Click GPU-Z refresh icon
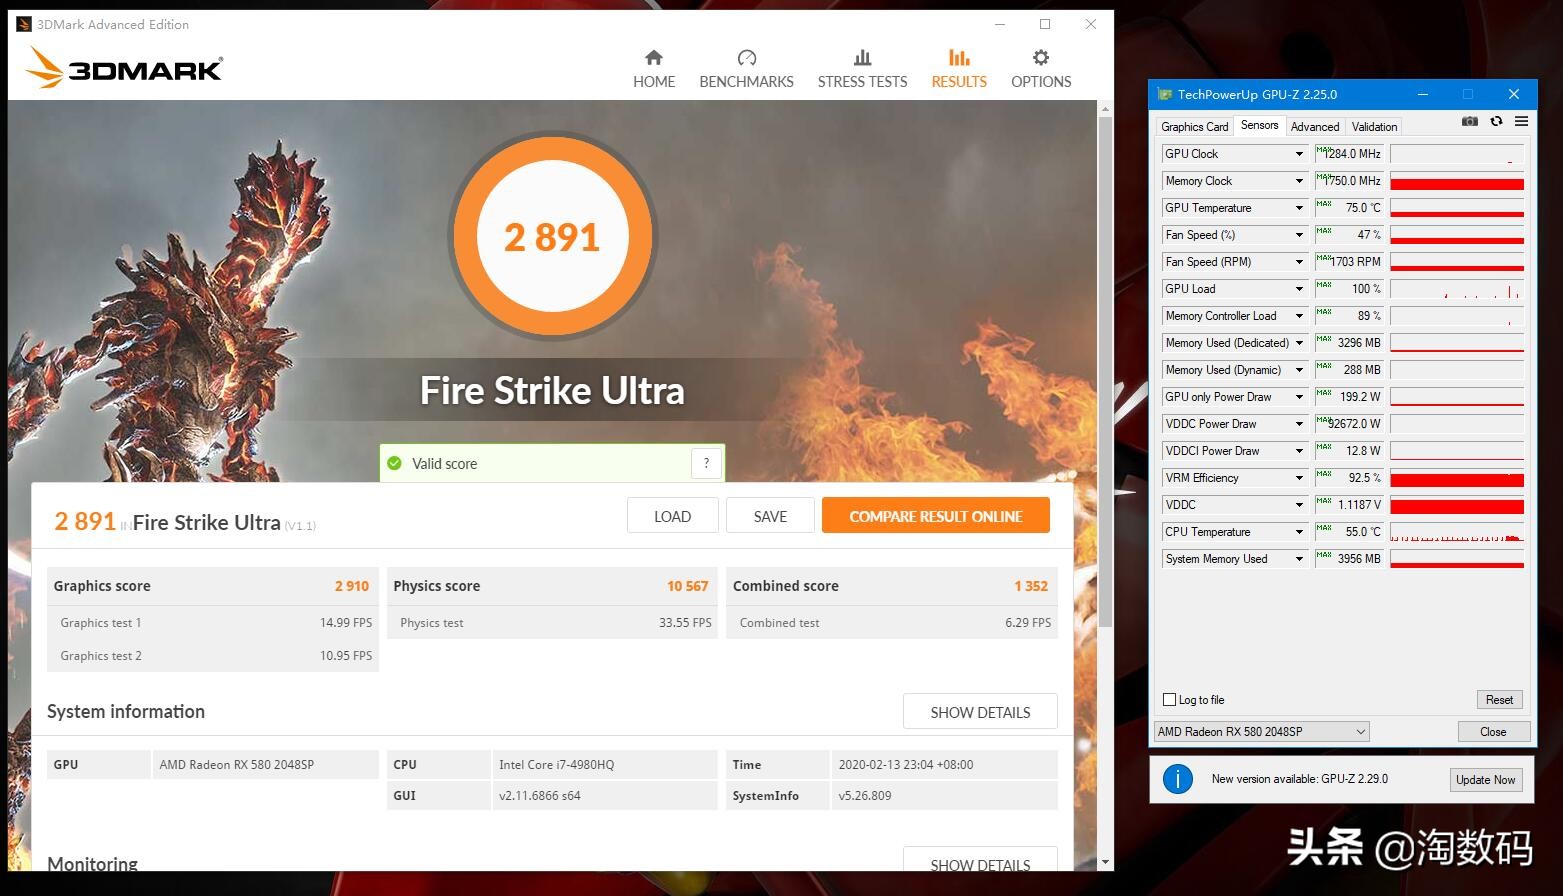 [1496, 122]
